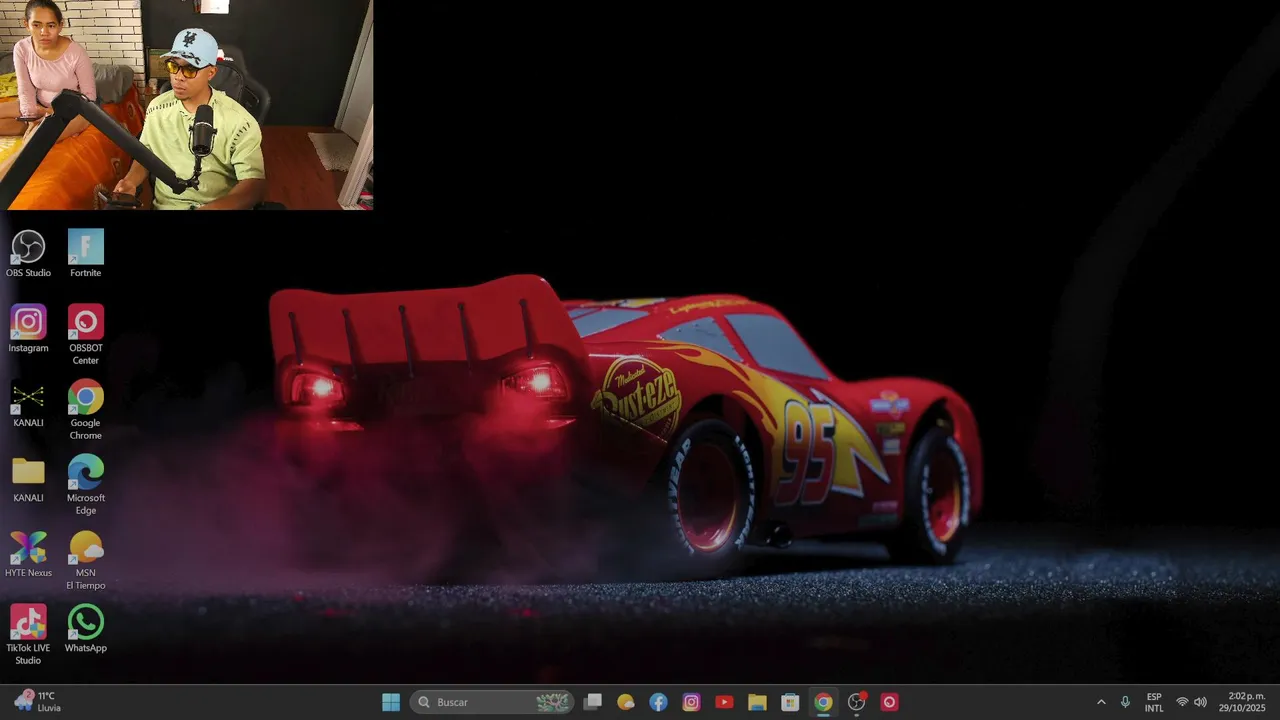Image resolution: width=1280 pixels, height=720 pixels.
Task: Open MSN El Tiempo desktop shortcut
Action: [86, 559]
